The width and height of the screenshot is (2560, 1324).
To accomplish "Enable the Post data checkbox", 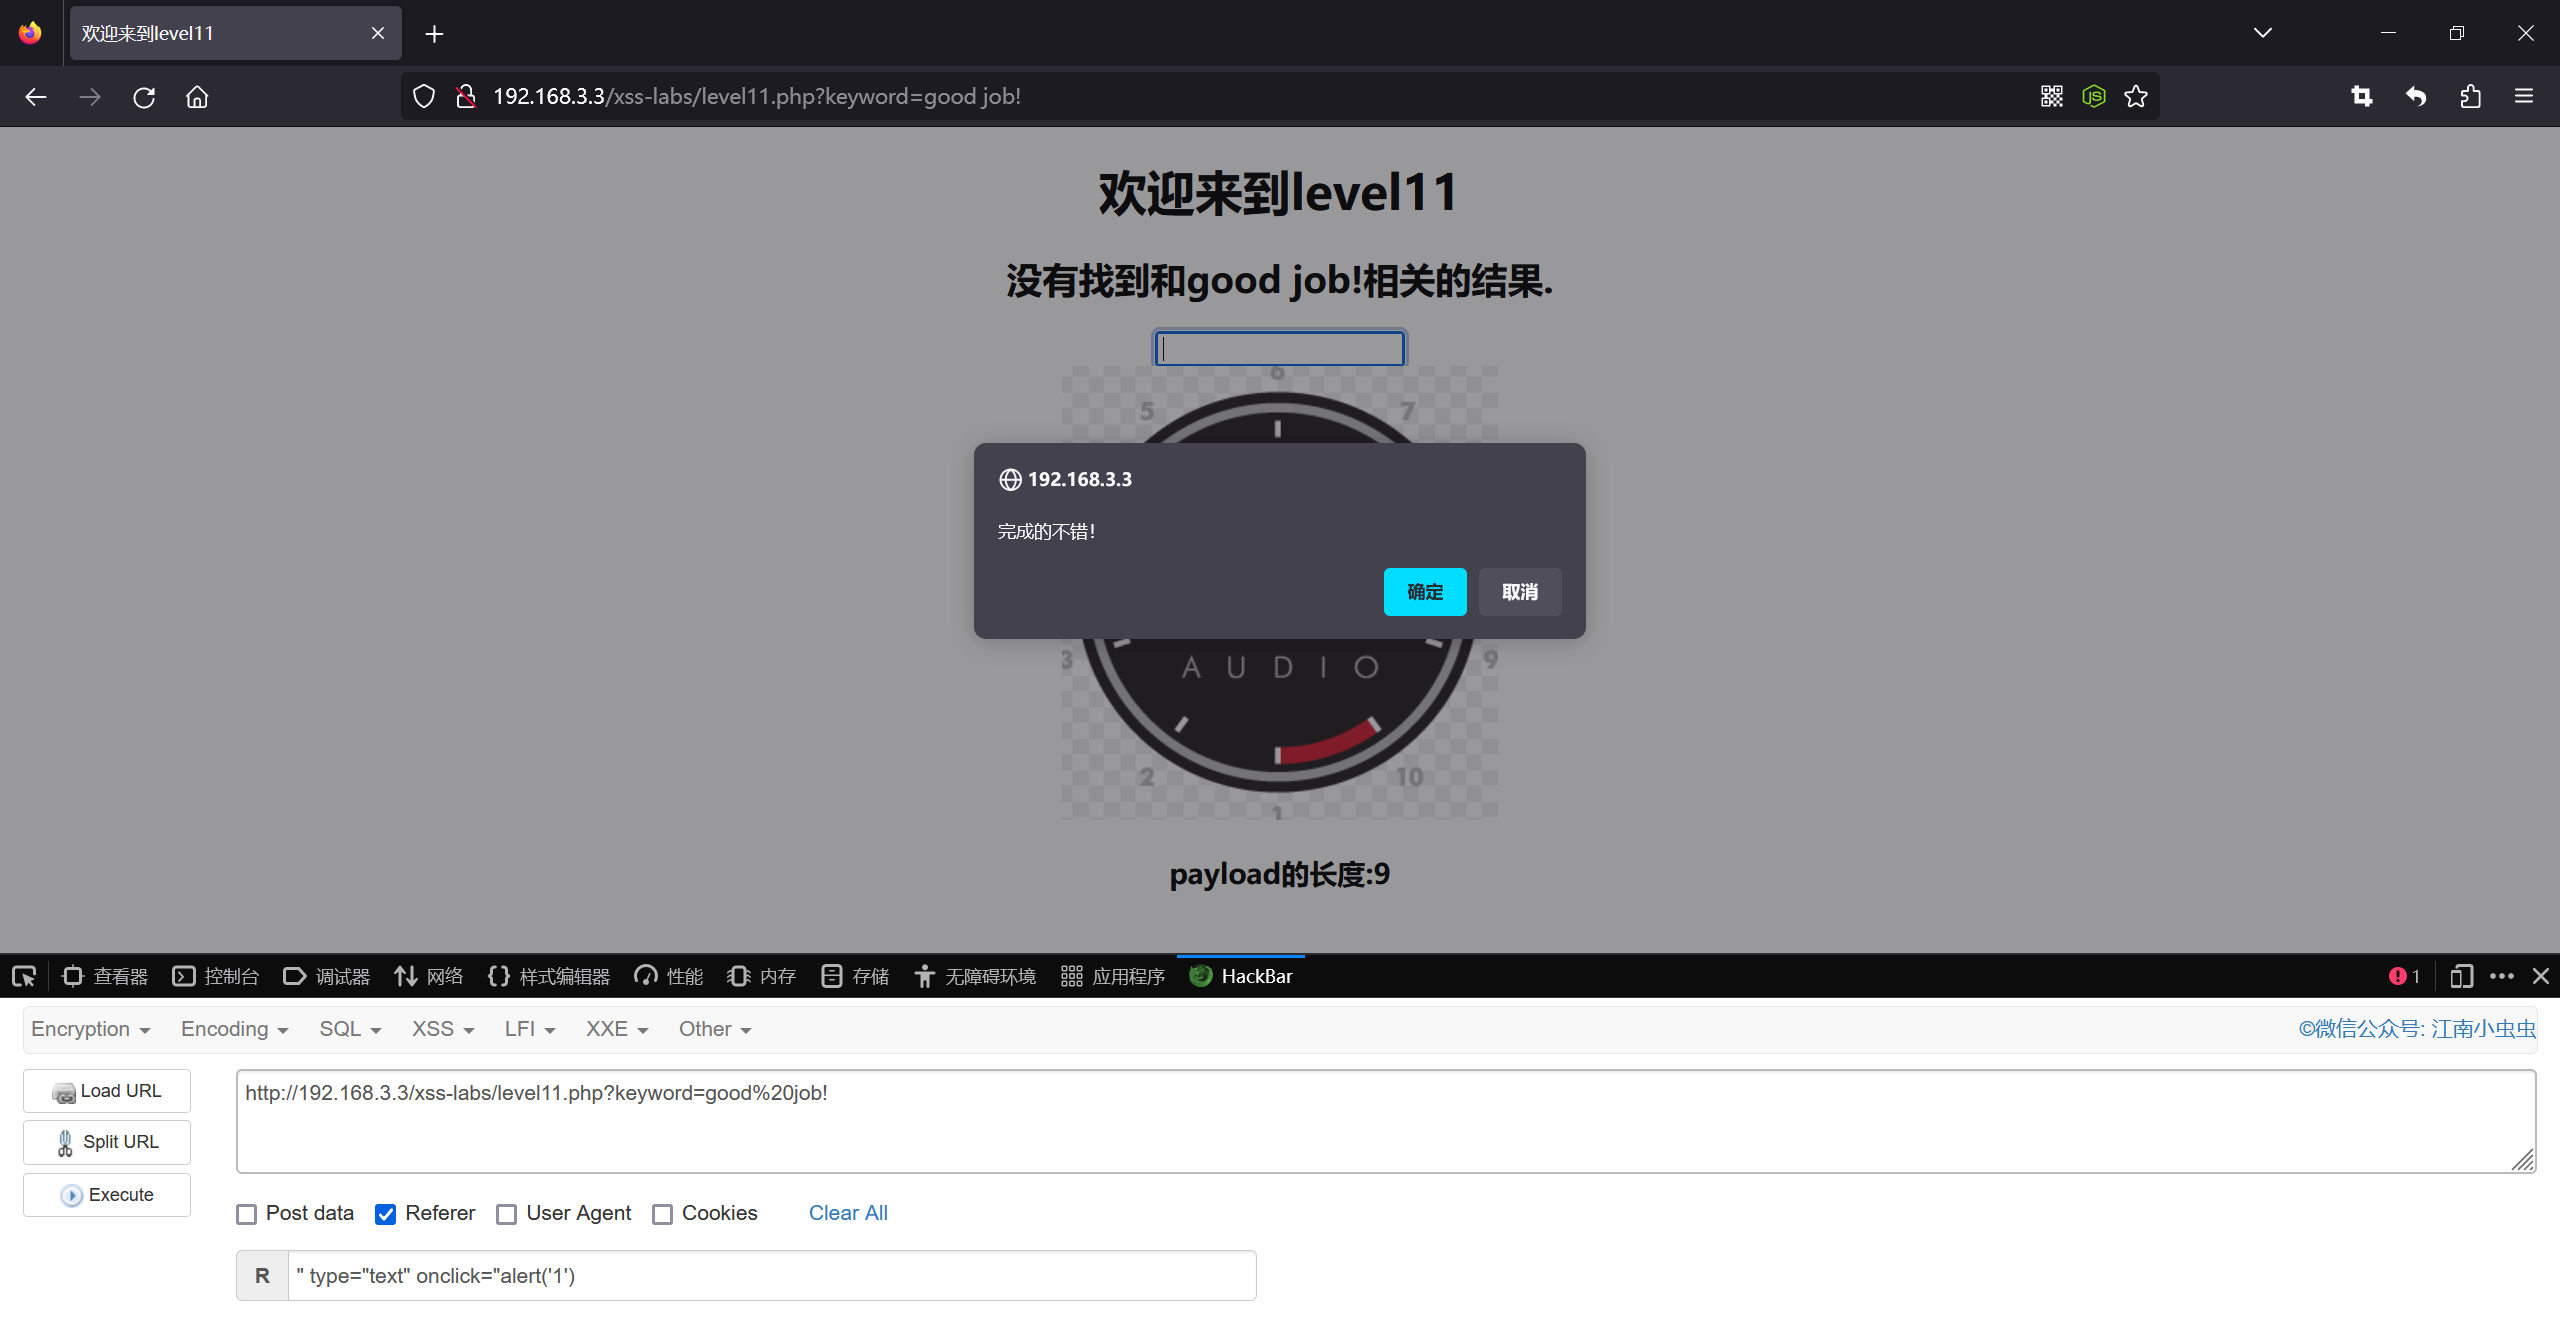I will click(x=247, y=1214).
